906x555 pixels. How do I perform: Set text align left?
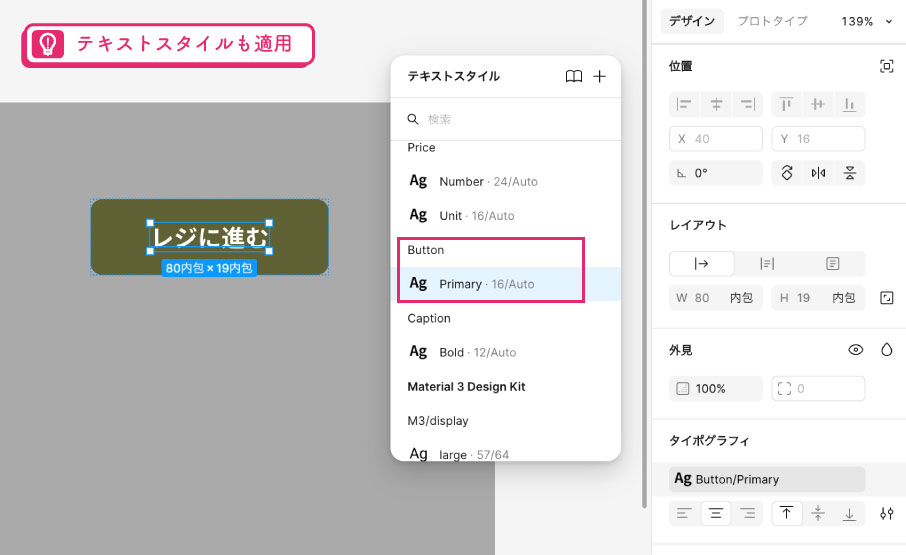coord(684,513)
